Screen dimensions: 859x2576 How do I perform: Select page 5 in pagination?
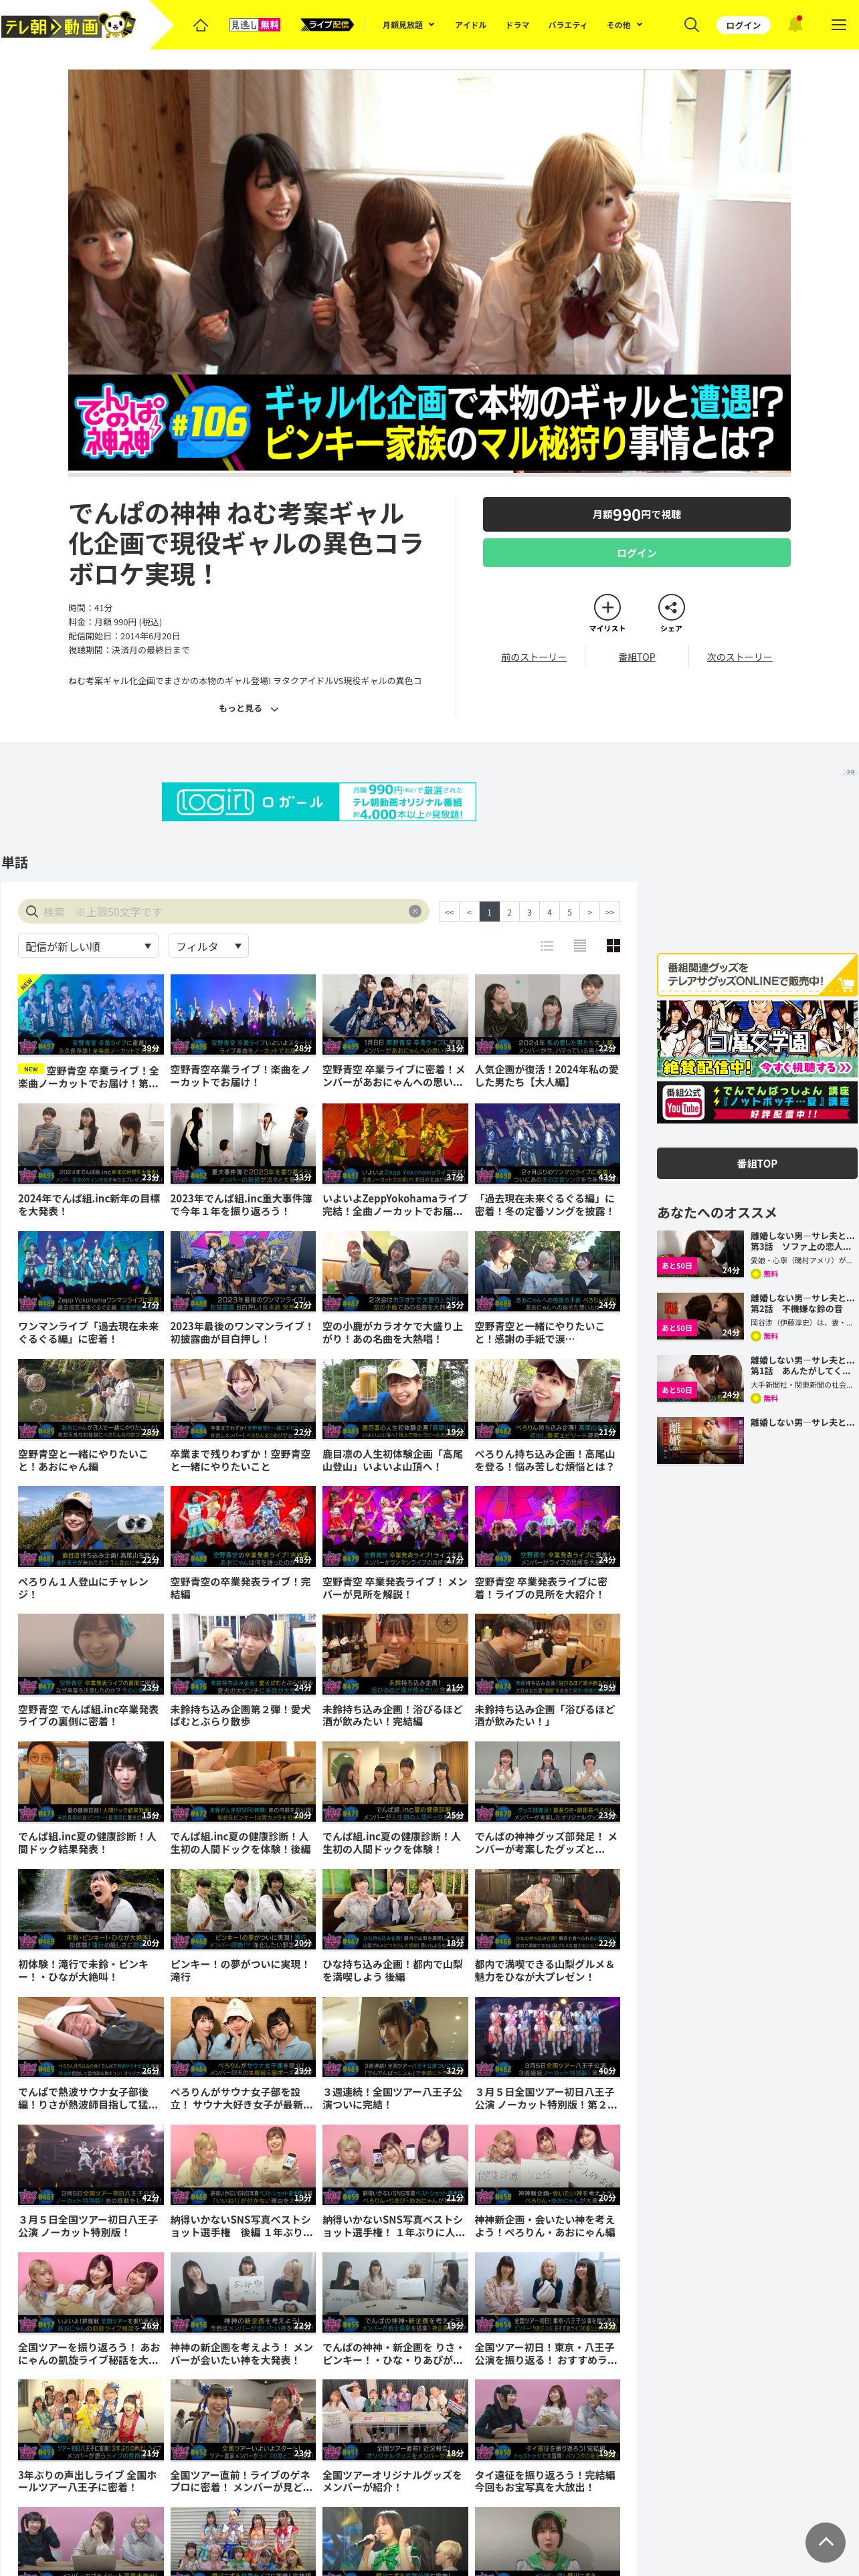[569, 911]
